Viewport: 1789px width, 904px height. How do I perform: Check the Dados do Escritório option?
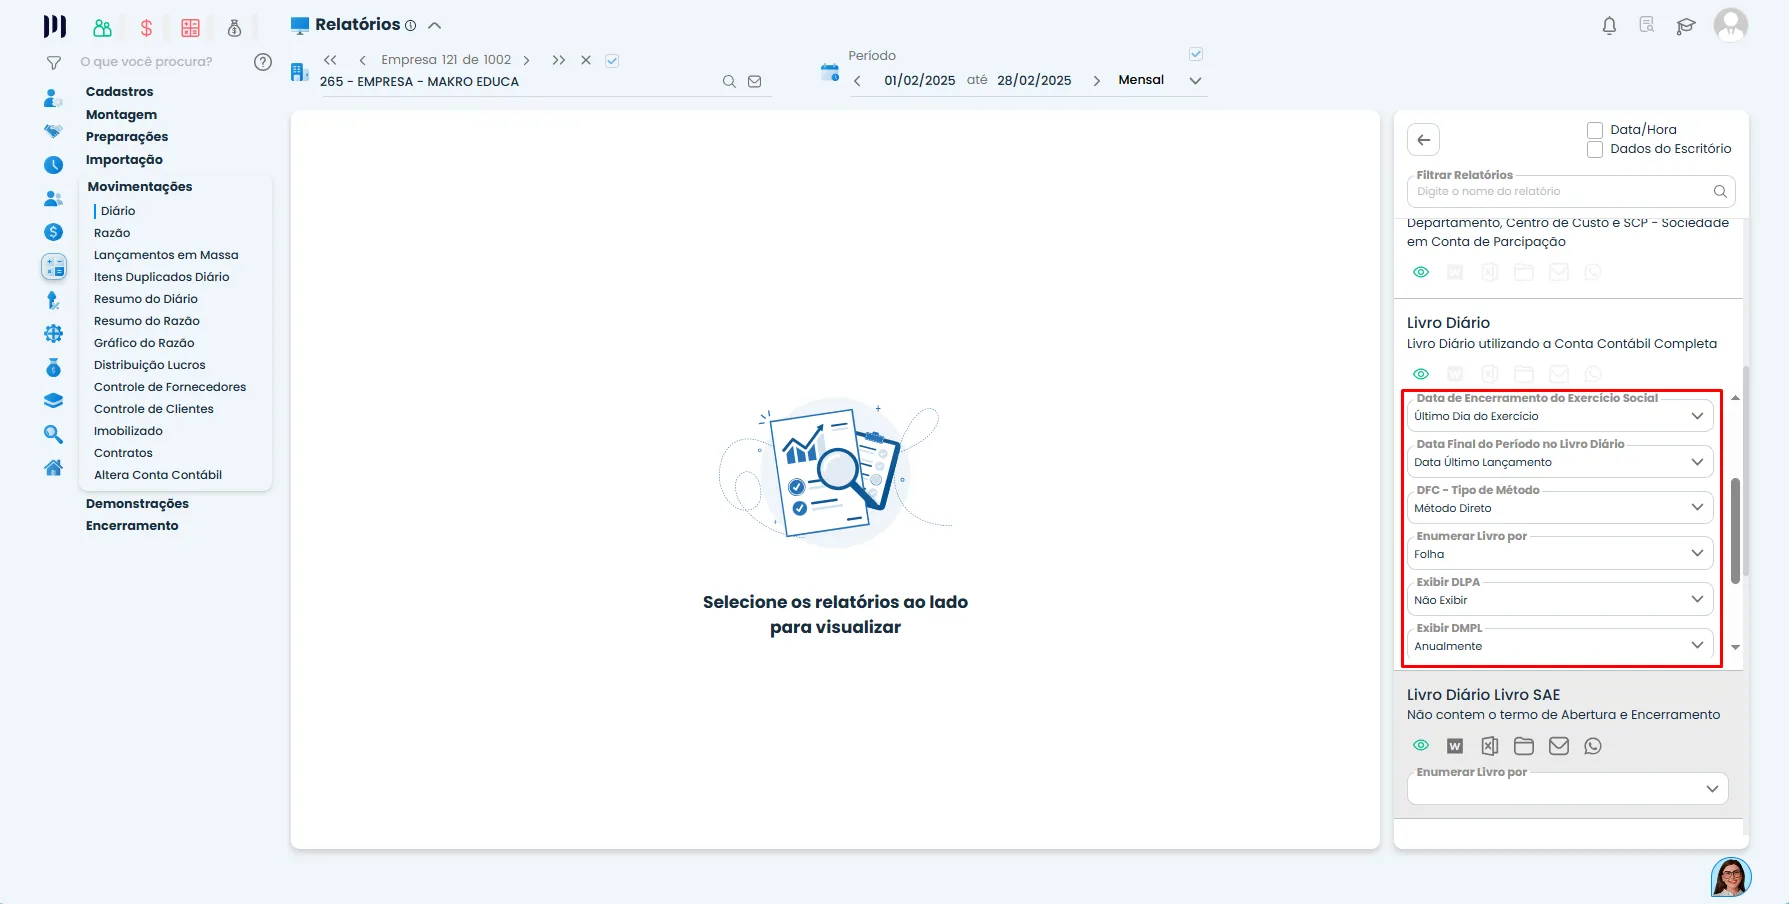tap(1595, 149)
